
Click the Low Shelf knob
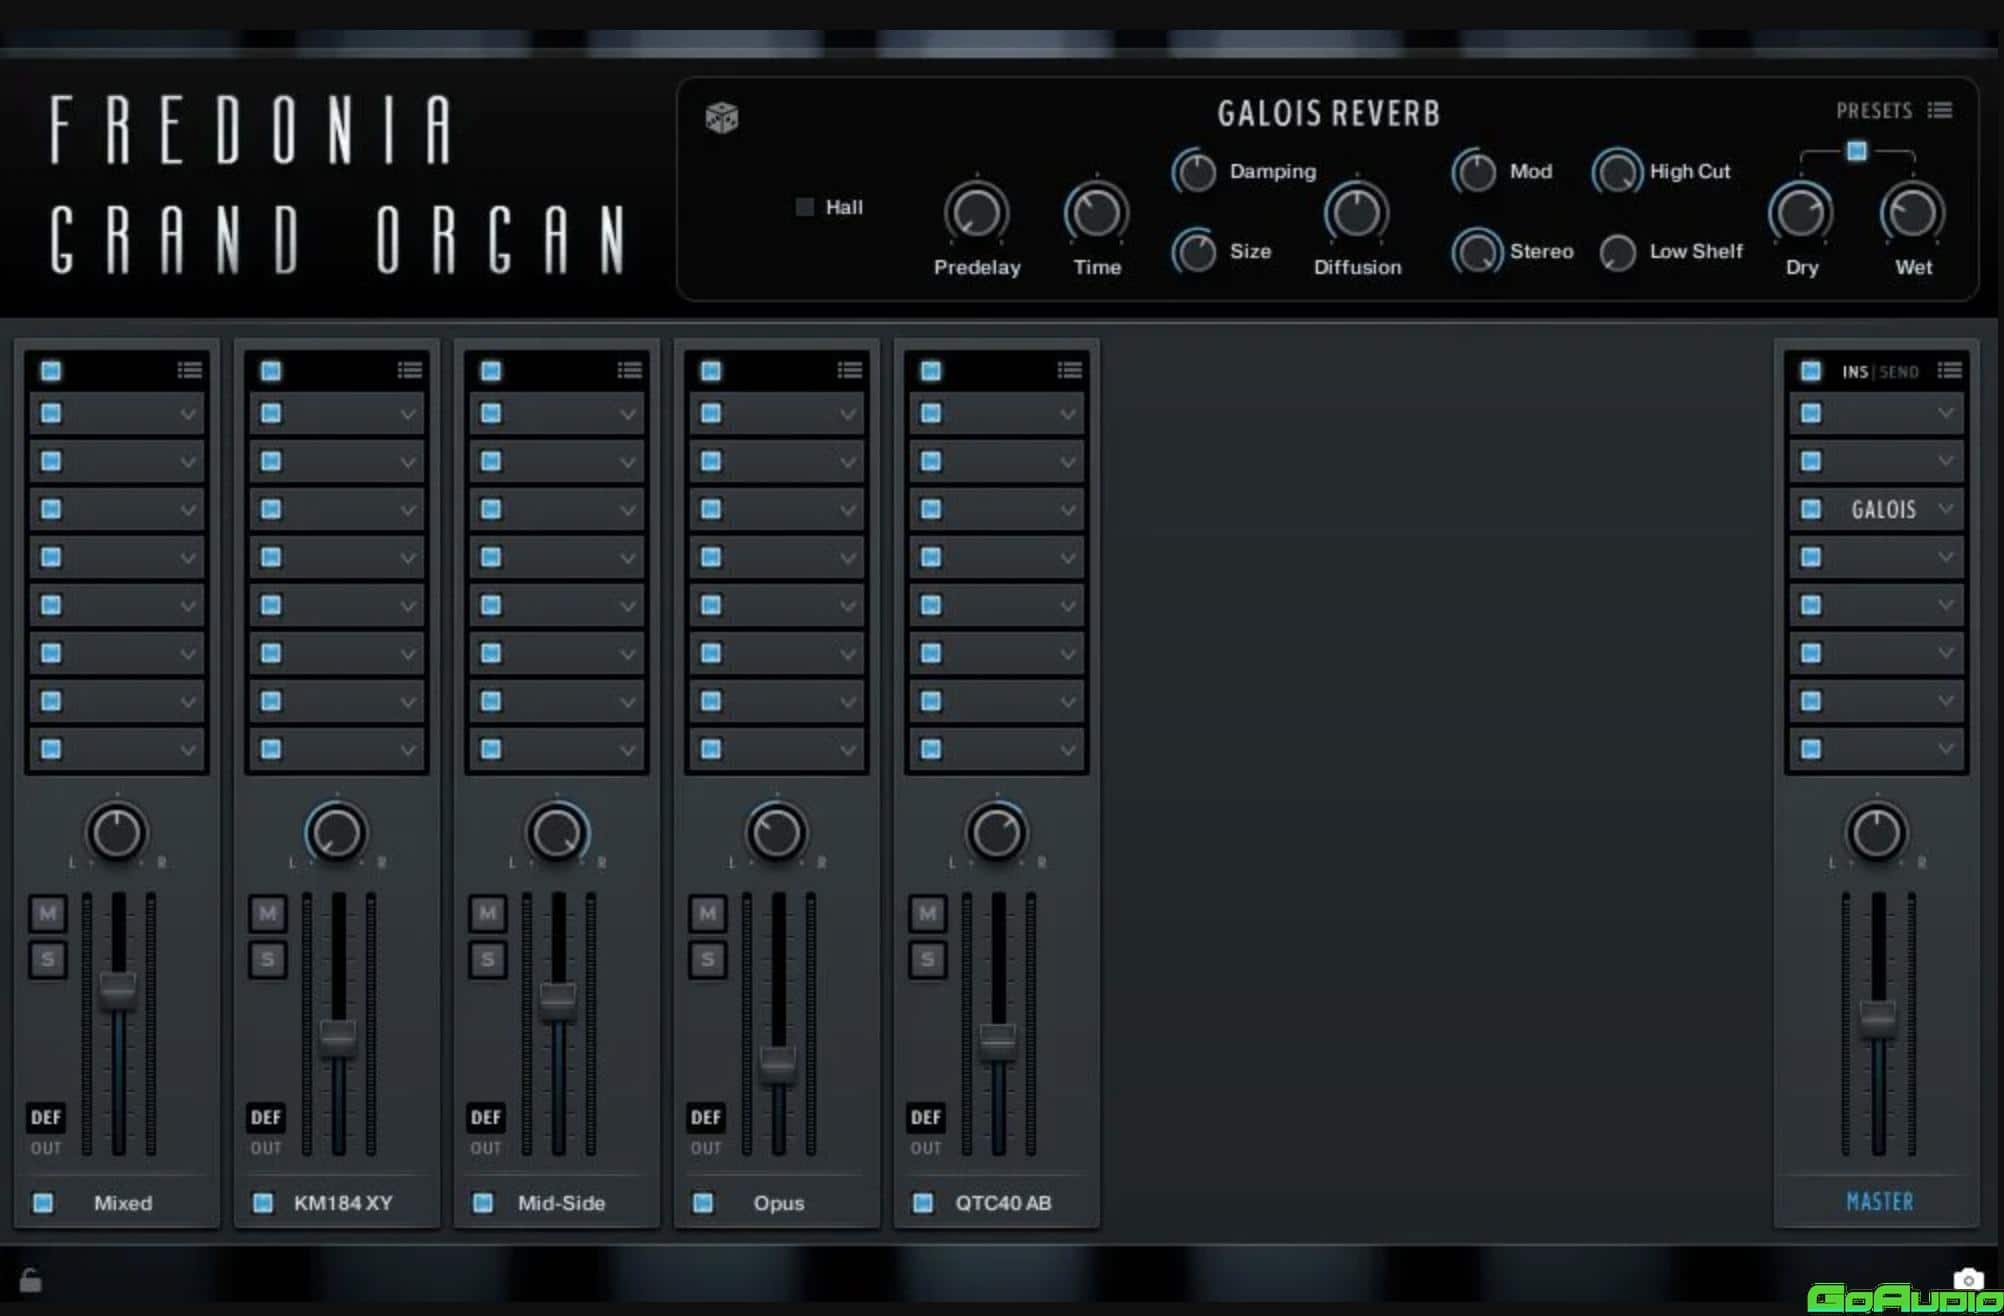(x=1617, y=252)
